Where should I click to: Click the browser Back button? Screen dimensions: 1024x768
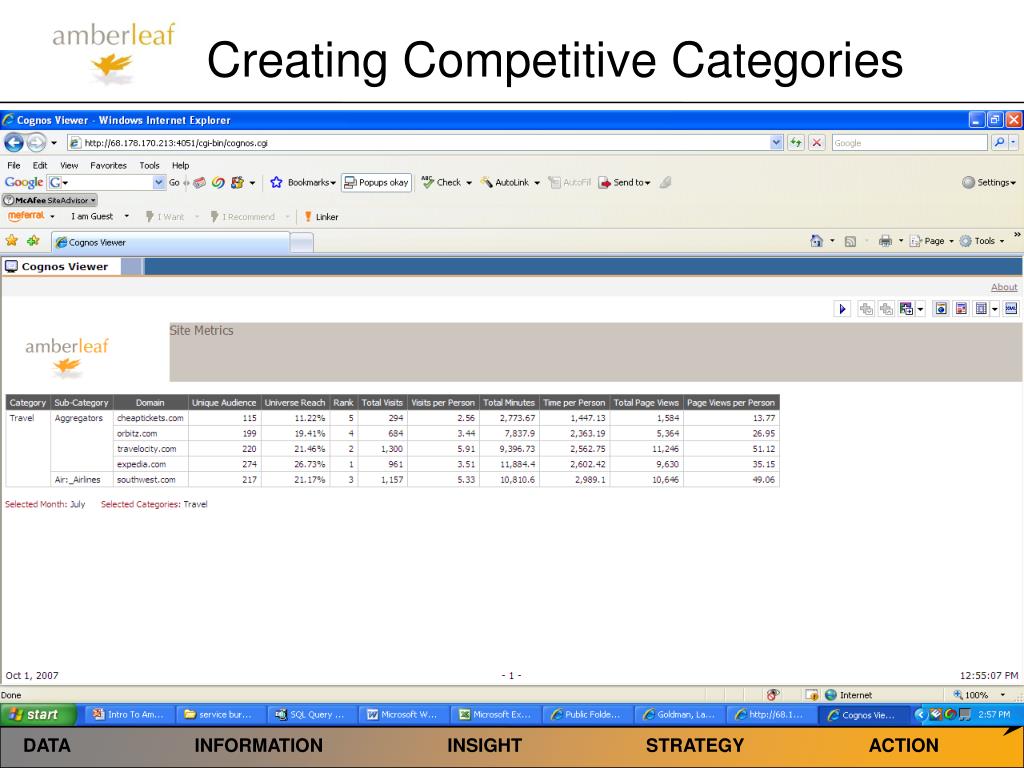click(x=14, y=142)
